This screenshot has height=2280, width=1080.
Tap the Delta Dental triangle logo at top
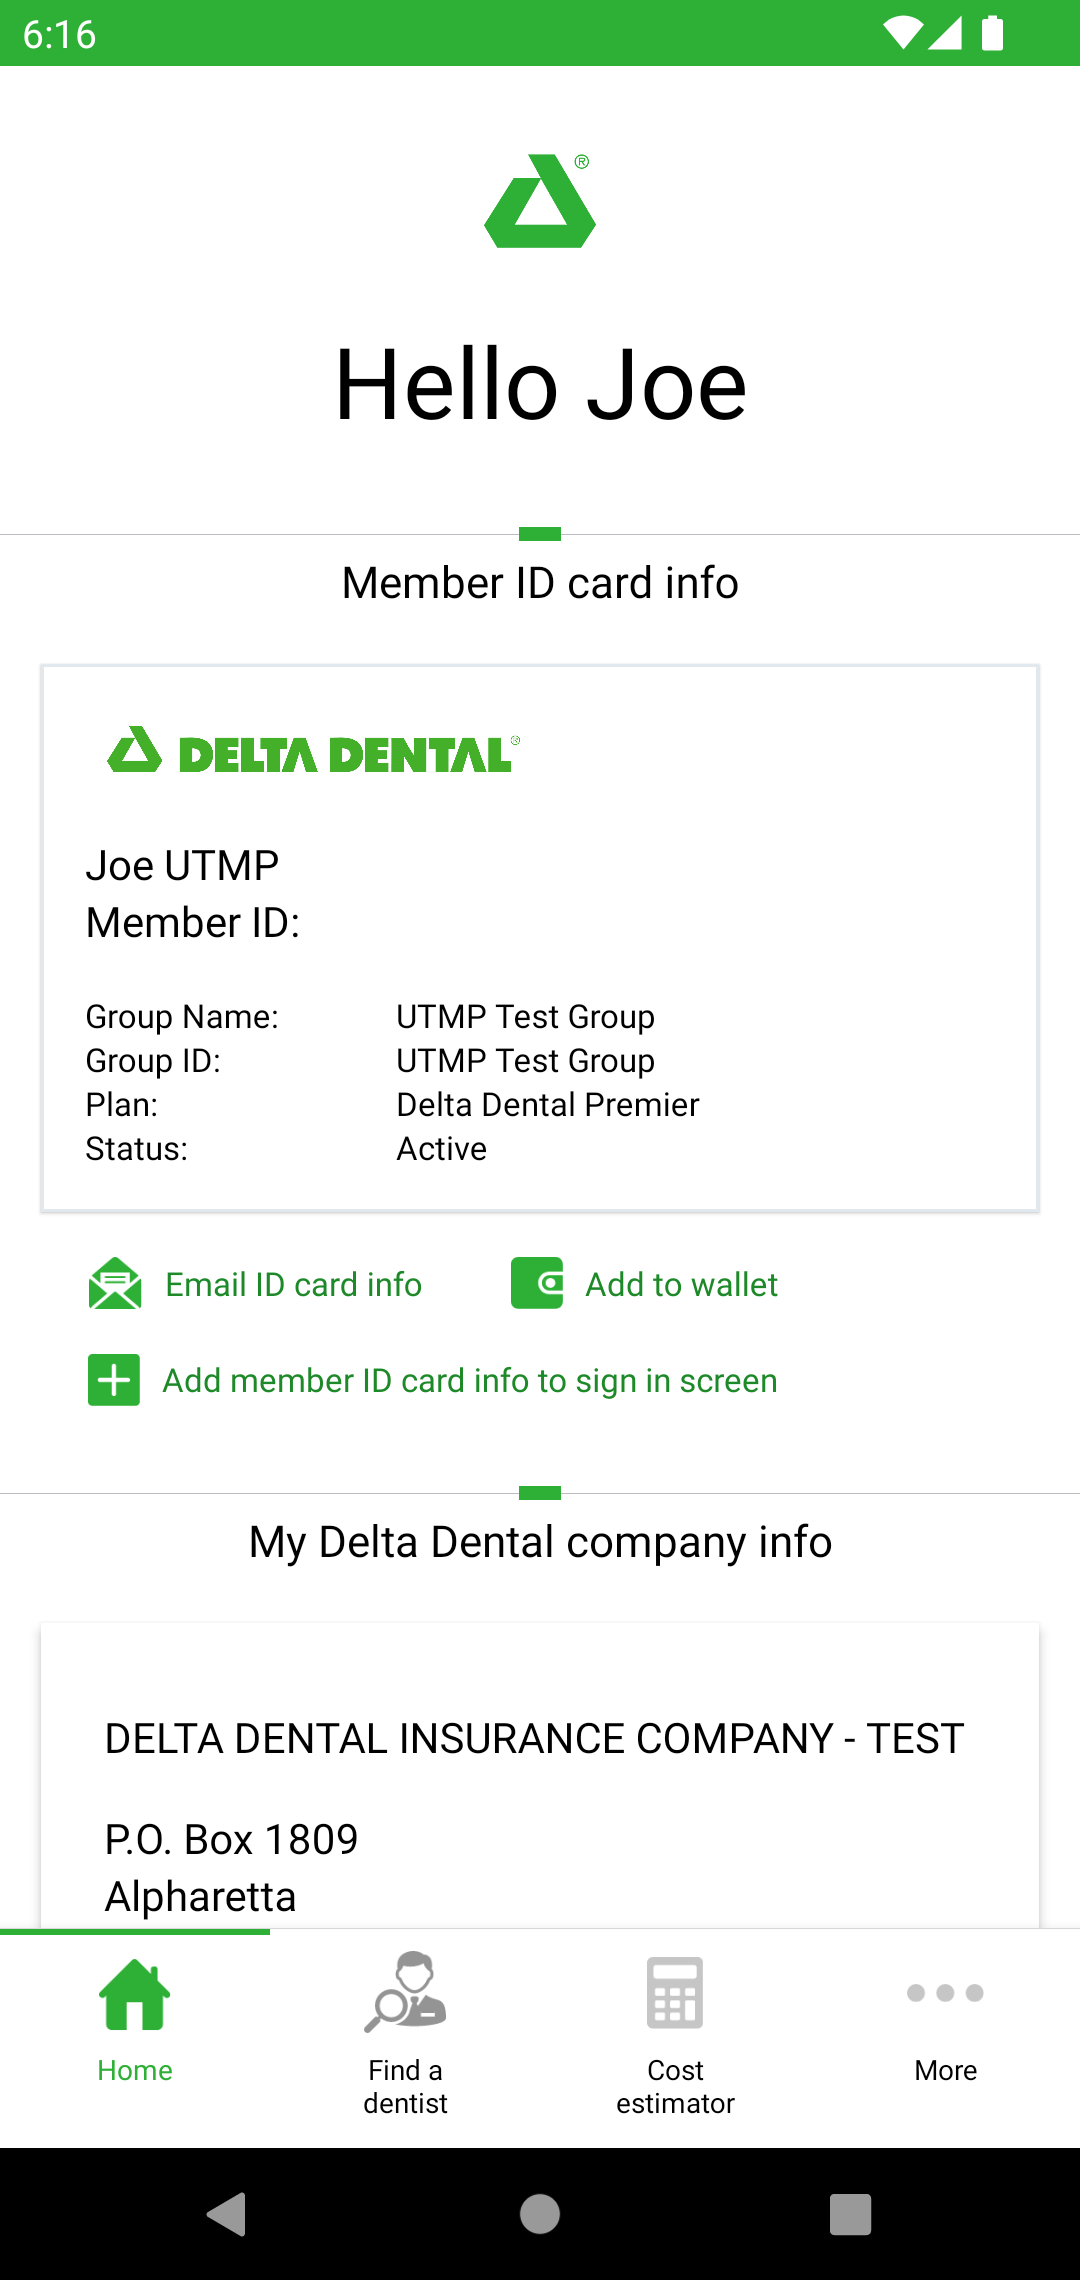click(540, 200)
